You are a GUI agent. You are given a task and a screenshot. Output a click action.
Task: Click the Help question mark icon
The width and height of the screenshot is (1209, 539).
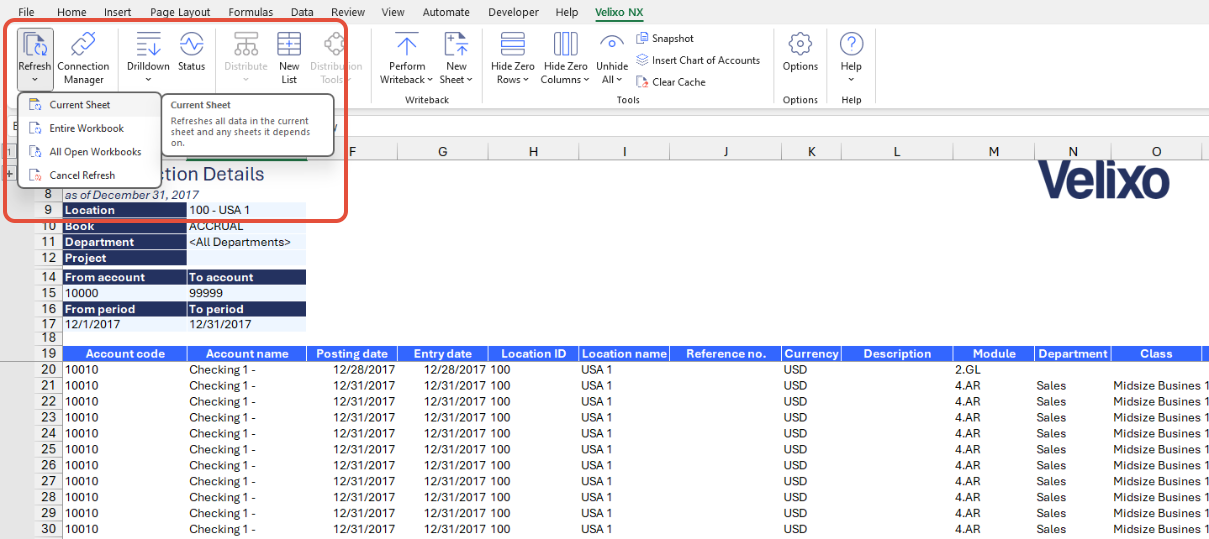pyautogui.click(x=851, y=44)
